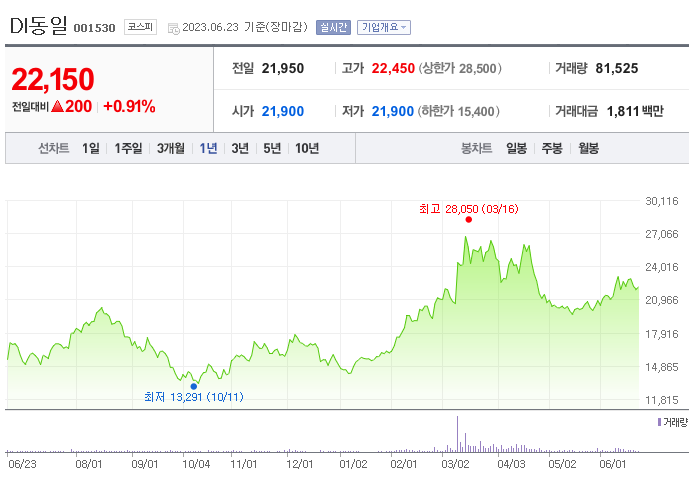Select the 1주일 line chart tab
Screen dimensions: 689x485
(x=128, y=148)
